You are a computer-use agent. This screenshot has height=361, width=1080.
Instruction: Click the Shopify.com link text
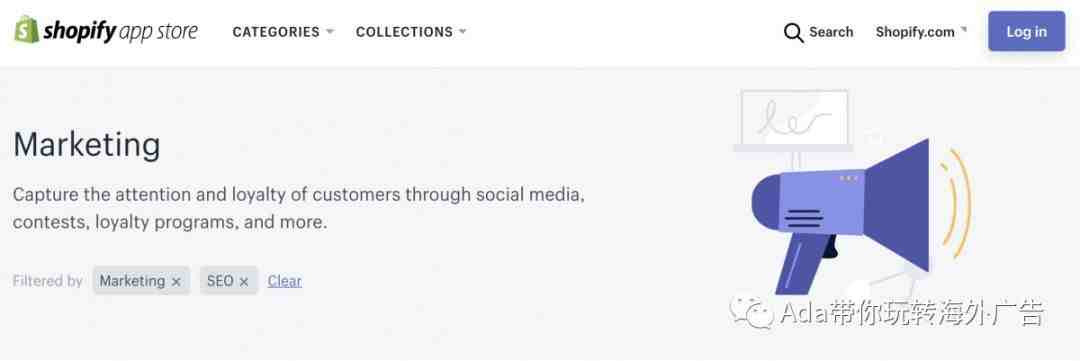[x=915, y=32]
